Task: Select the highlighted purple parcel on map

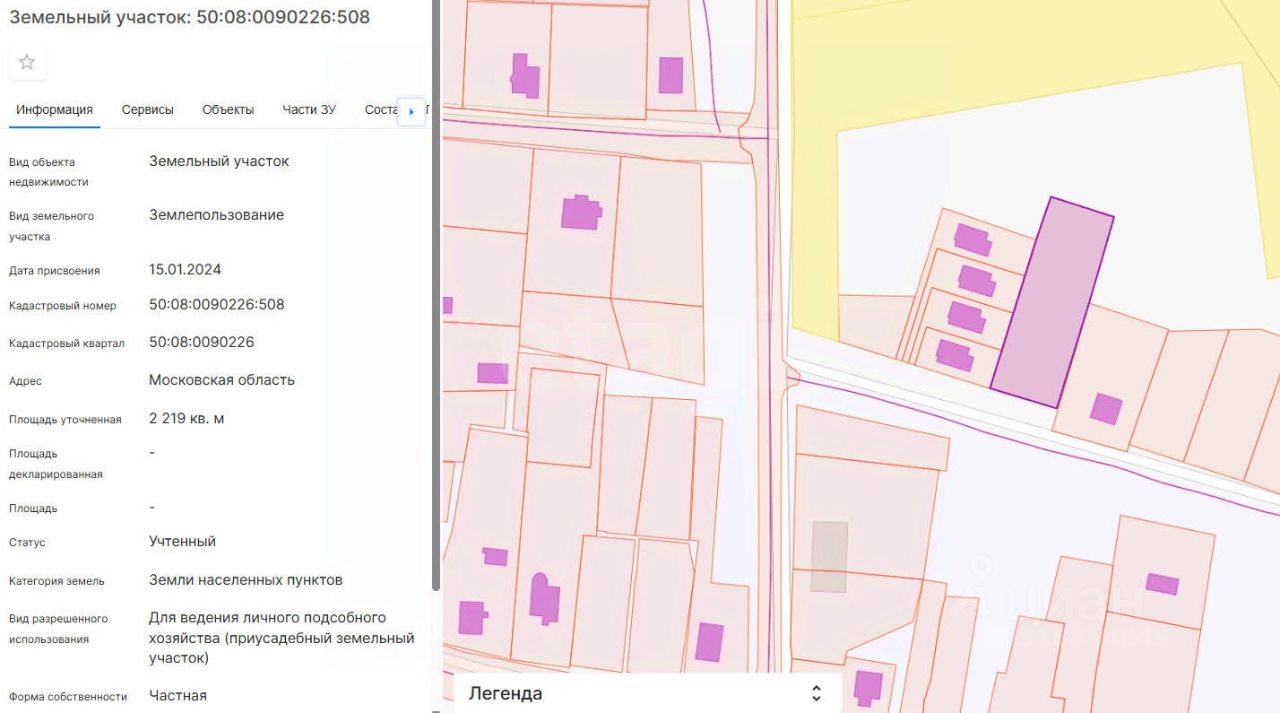Action: 1051,302
